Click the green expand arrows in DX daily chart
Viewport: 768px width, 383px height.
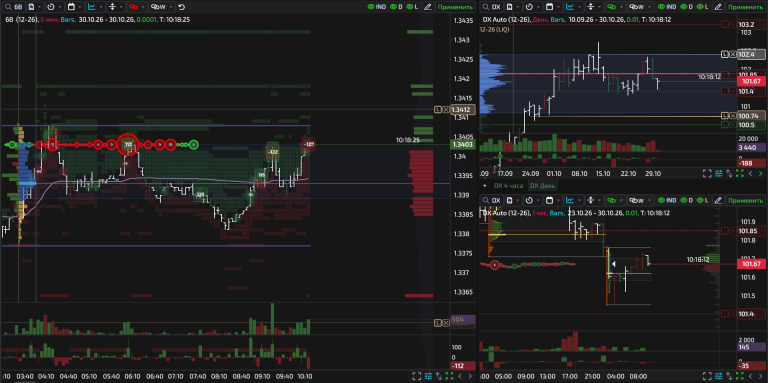(740, 173)
